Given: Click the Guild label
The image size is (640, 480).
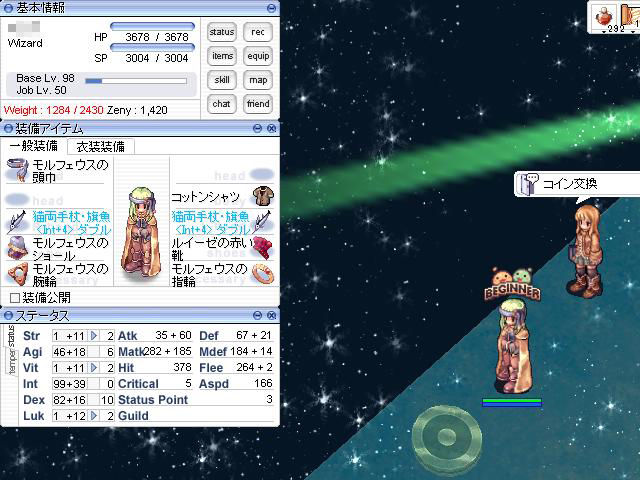Looking at the screenshot, I should 133,416.
